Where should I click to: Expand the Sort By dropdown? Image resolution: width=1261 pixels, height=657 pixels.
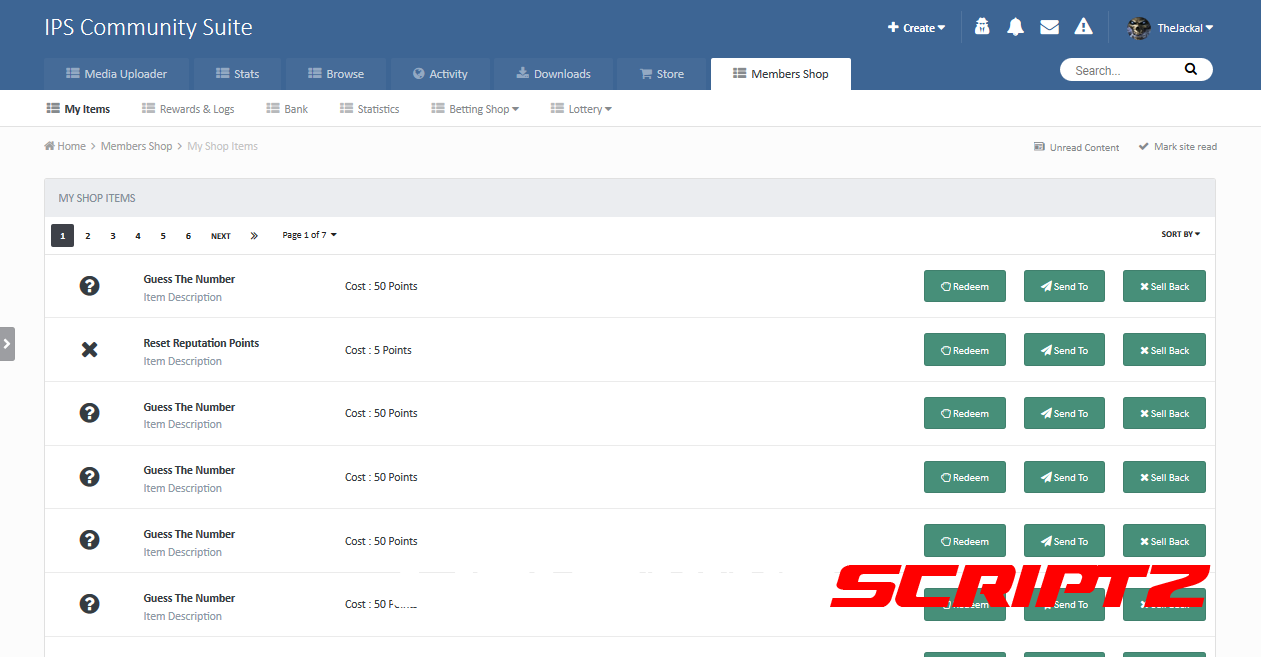[1180, 235]
